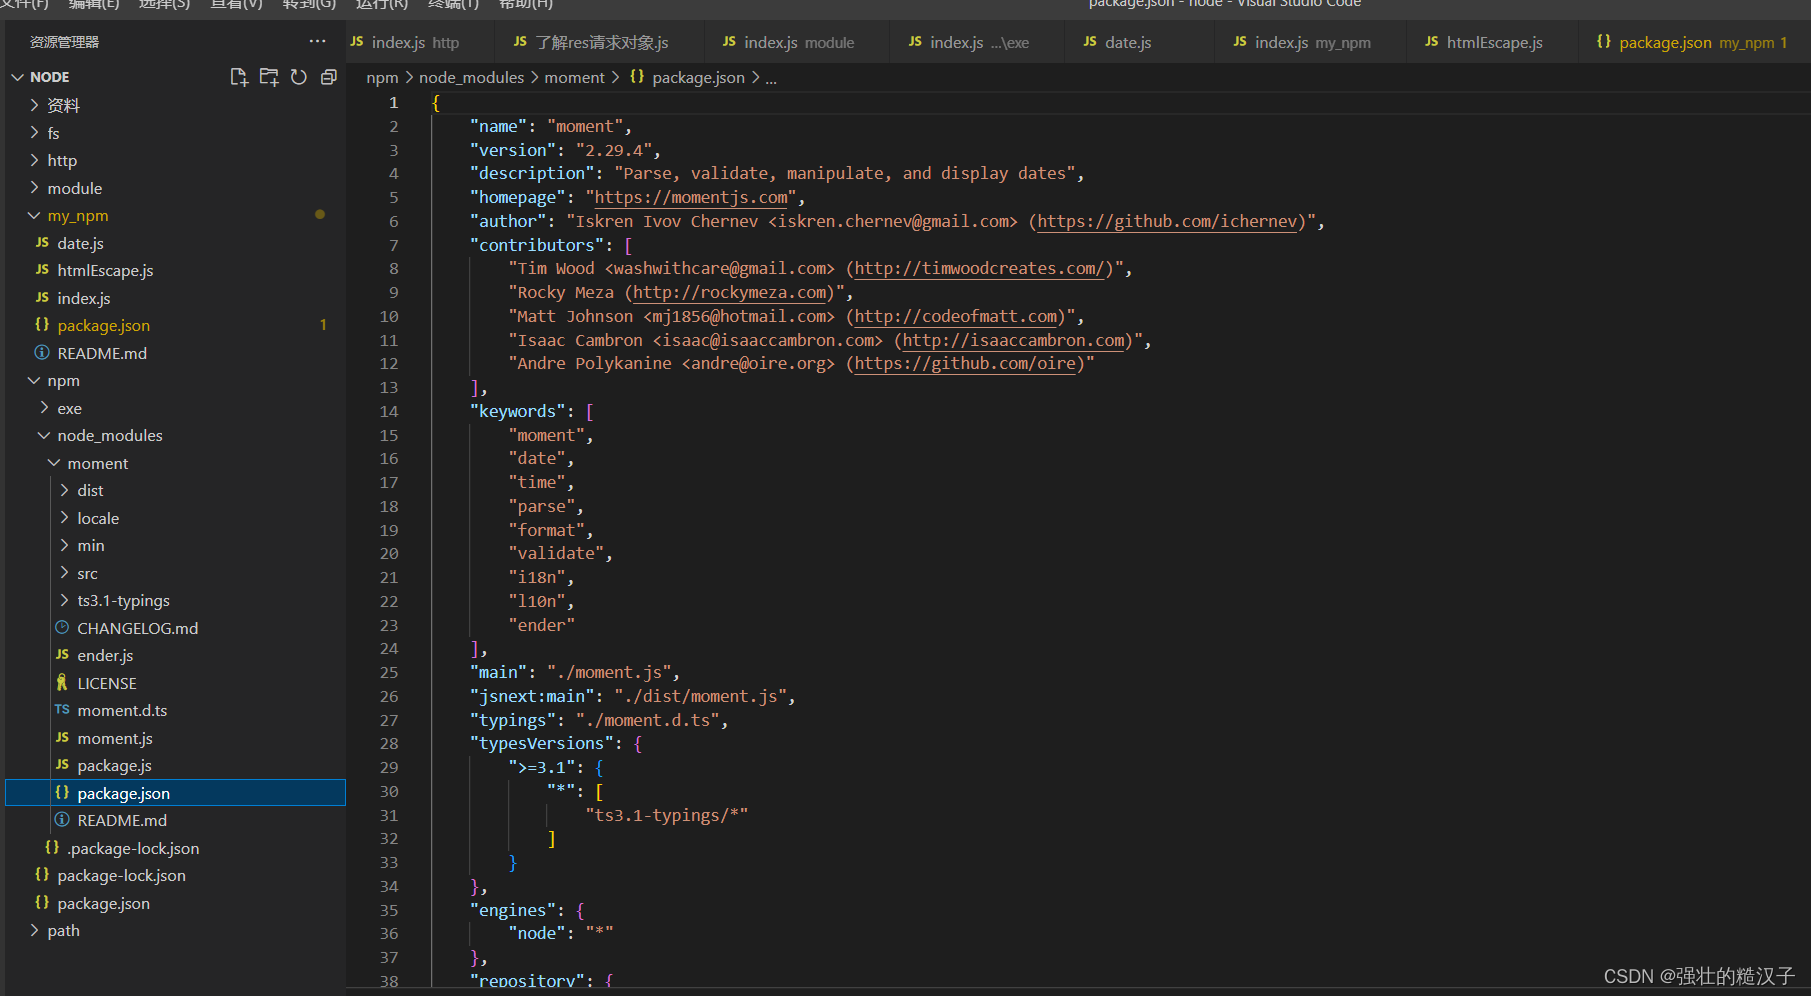
Task: Open the isaaccambron.com link
Action: point(1013,341)
